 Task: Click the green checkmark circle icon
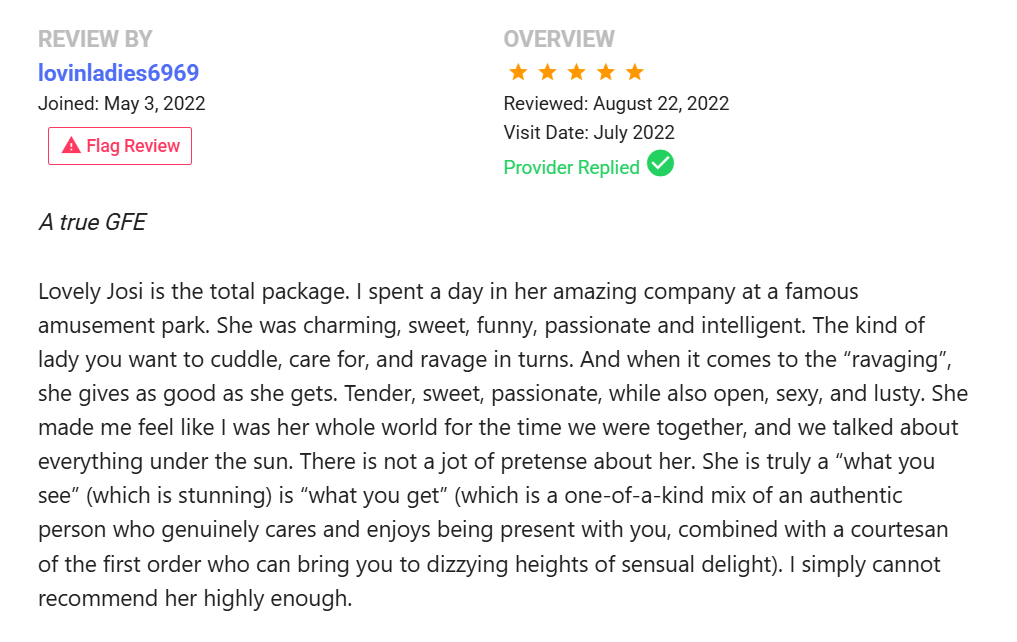tap(660, 163)
